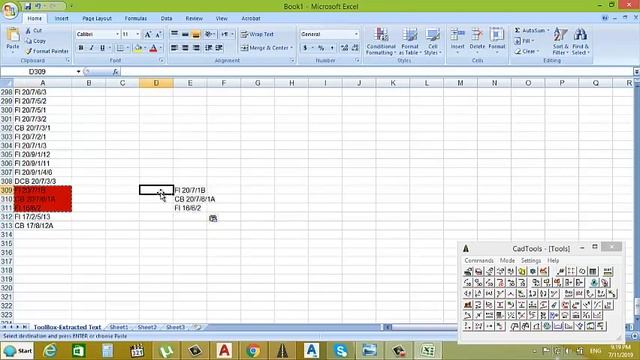Open the Name Box dropdown arrow

[x=78, y=72]
